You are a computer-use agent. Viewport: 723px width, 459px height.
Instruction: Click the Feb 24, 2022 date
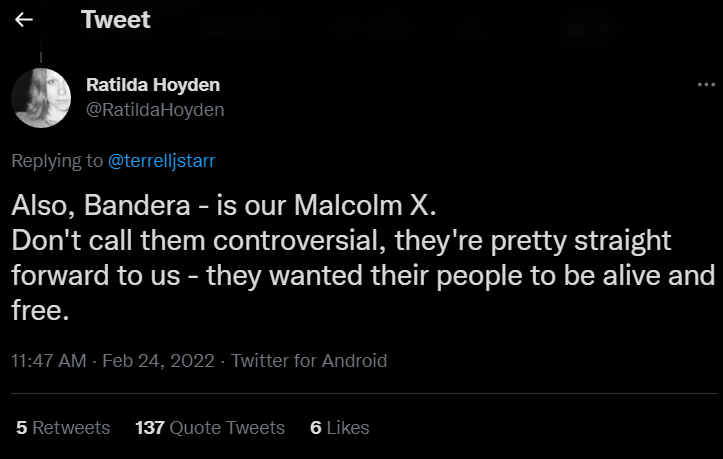tap(159, 360)
